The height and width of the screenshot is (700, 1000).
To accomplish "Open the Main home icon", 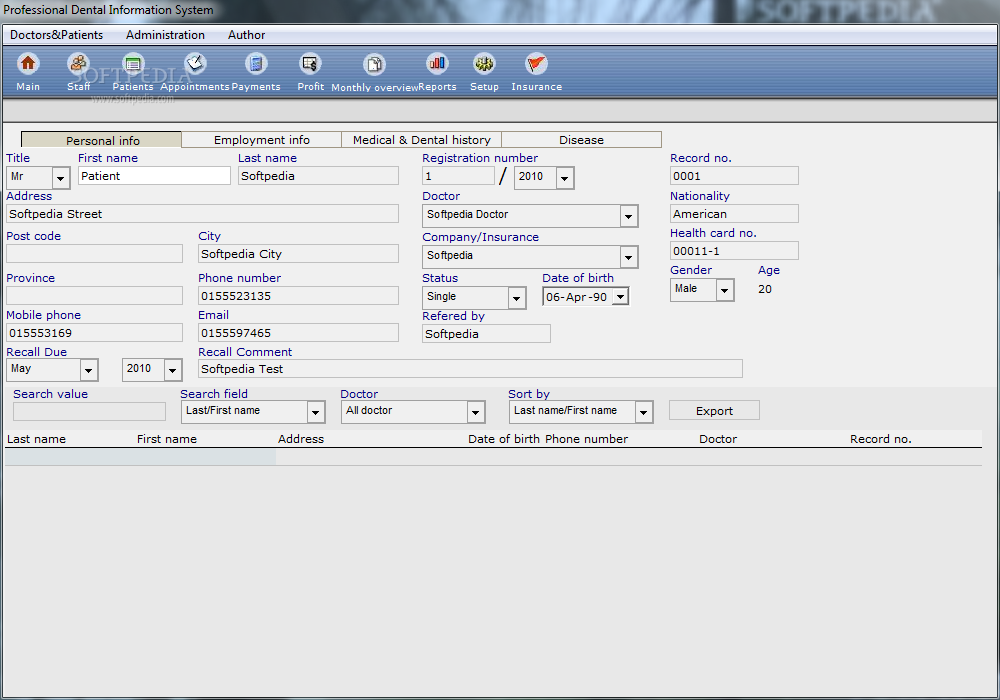I will coord(27,64).
